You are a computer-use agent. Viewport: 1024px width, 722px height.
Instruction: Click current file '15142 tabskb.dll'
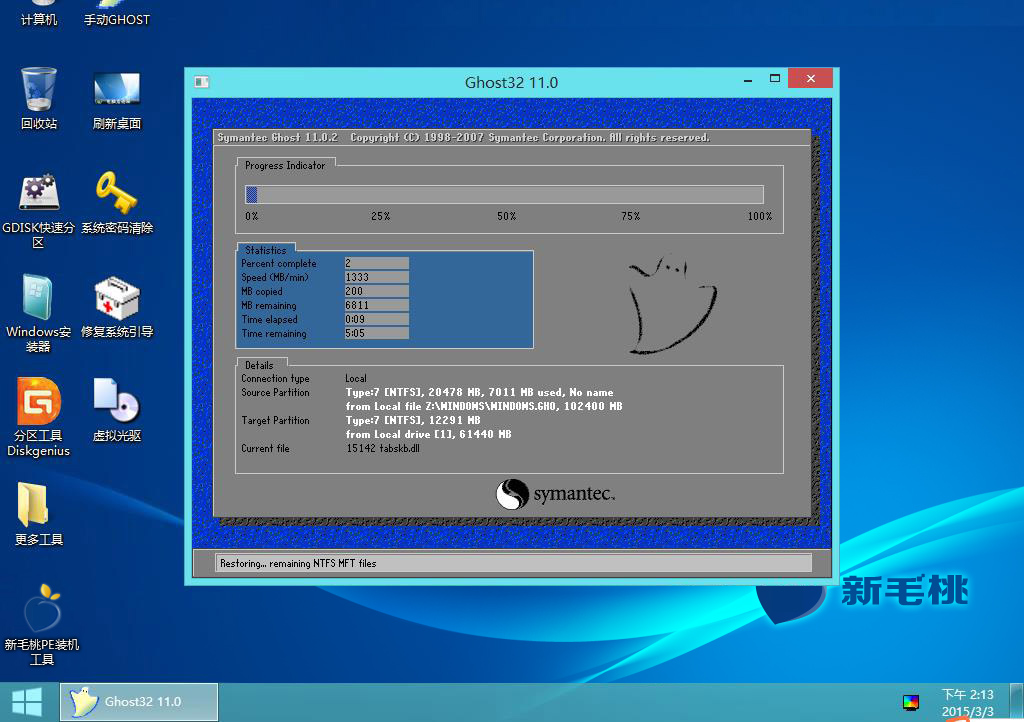[383, 448]
